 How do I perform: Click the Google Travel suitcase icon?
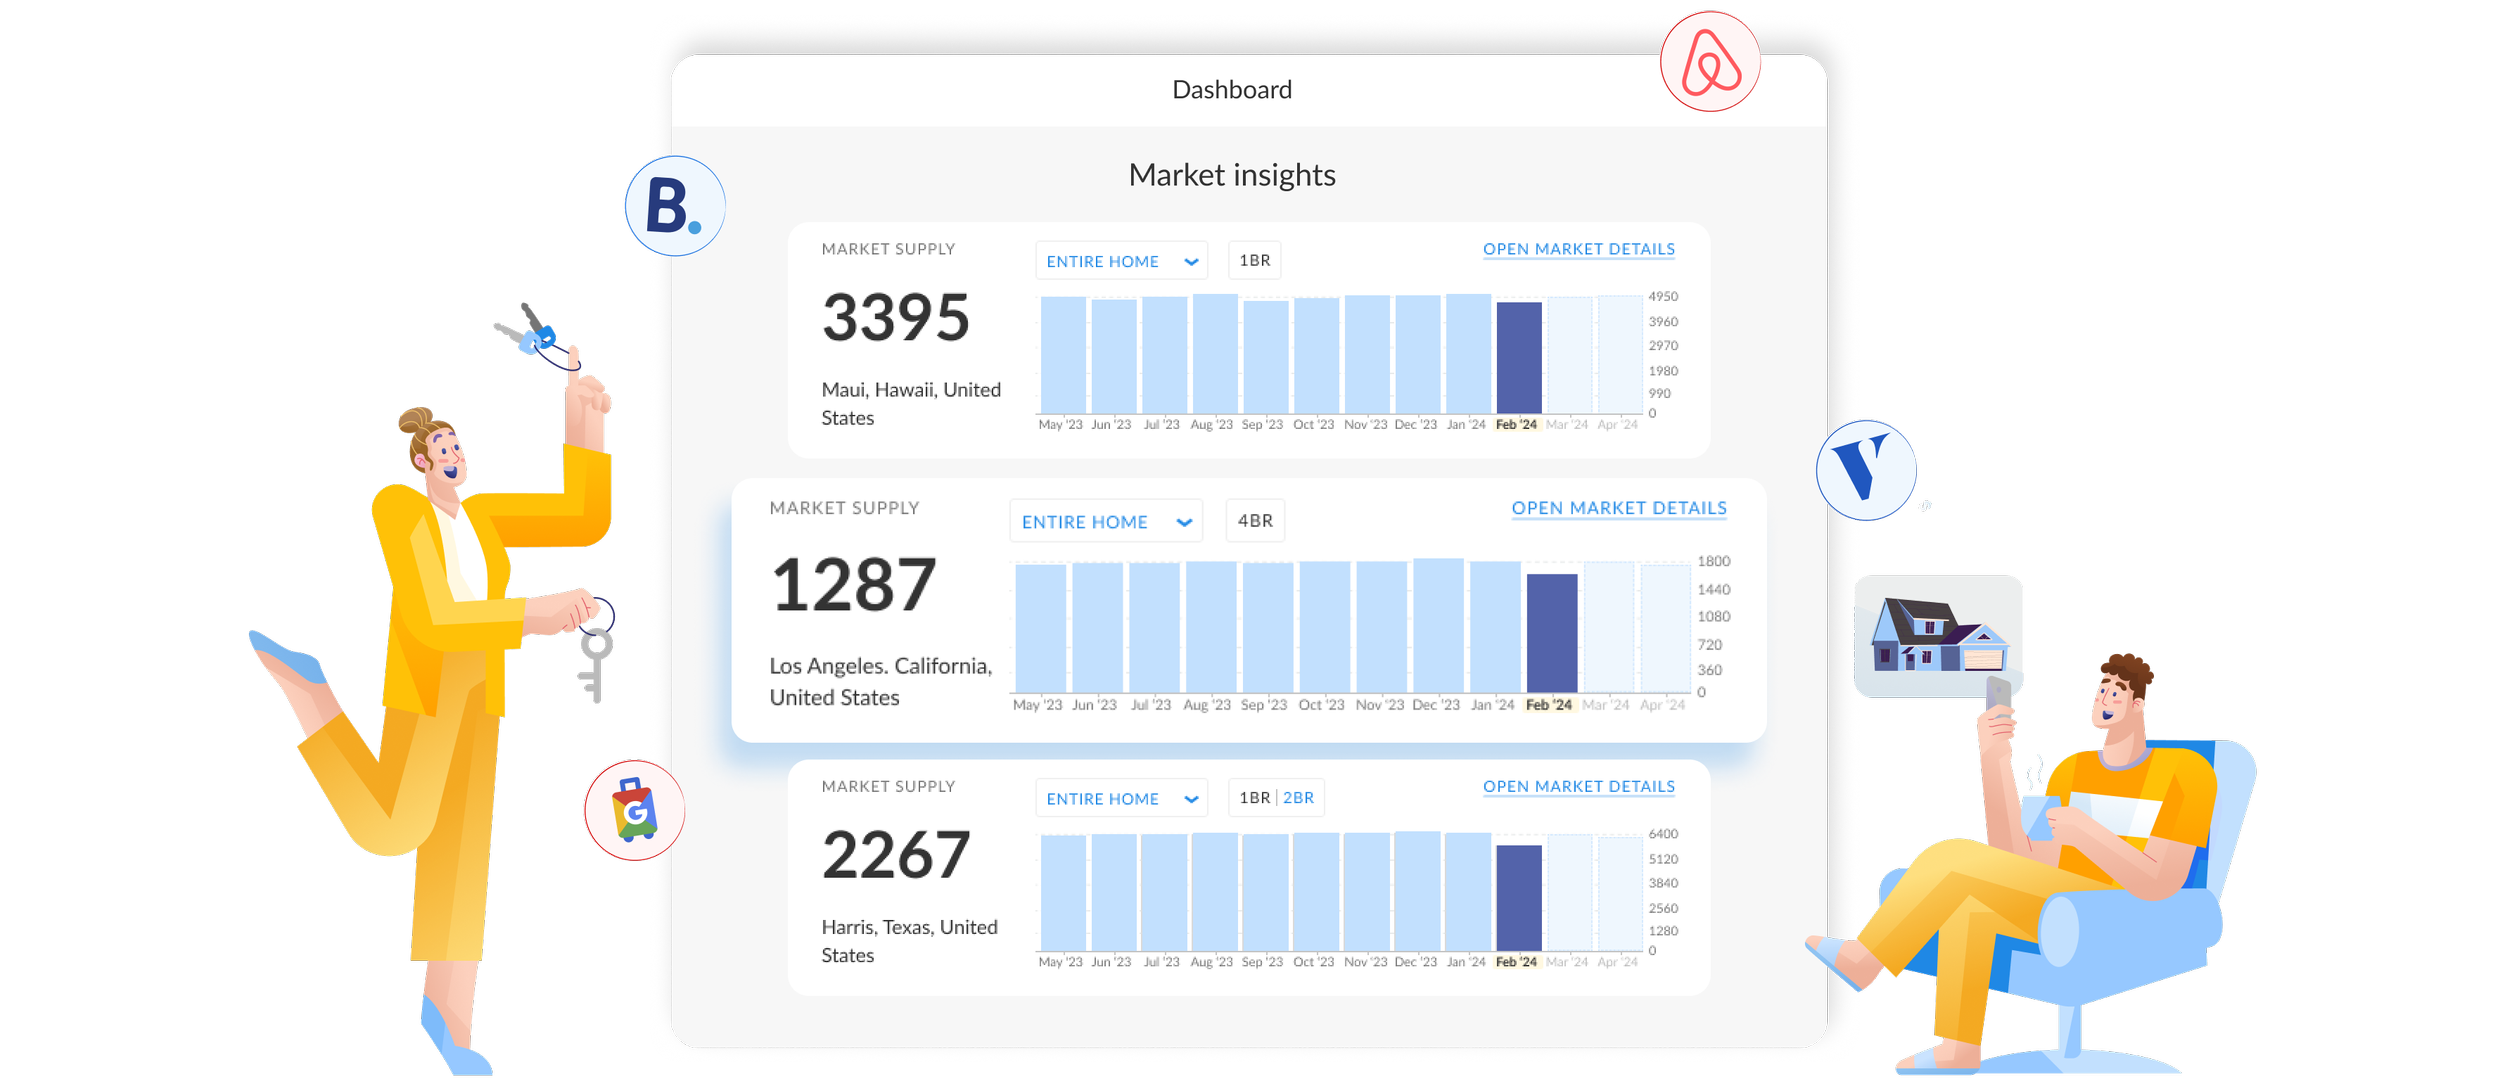pyautogui.click(x=635, y=810)
